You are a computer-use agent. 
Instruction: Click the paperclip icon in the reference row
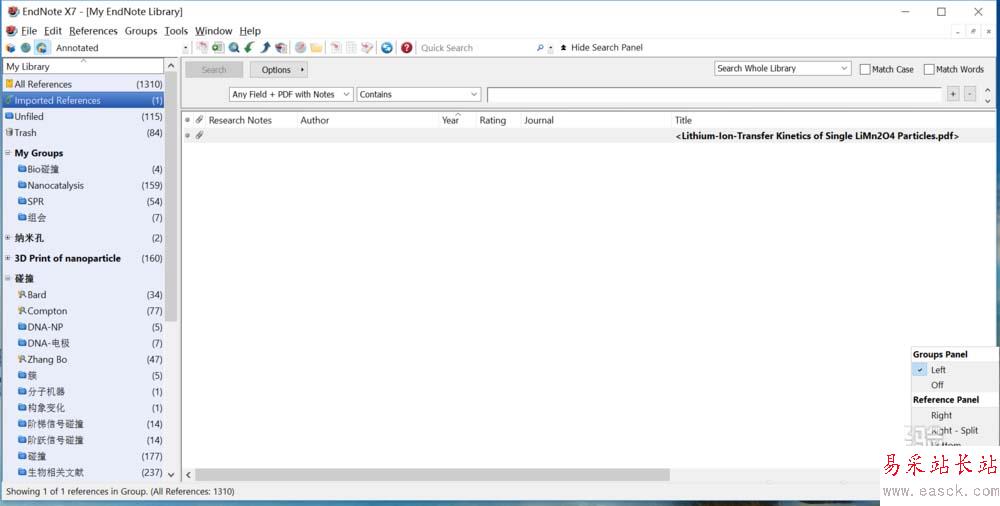(200, 135)
